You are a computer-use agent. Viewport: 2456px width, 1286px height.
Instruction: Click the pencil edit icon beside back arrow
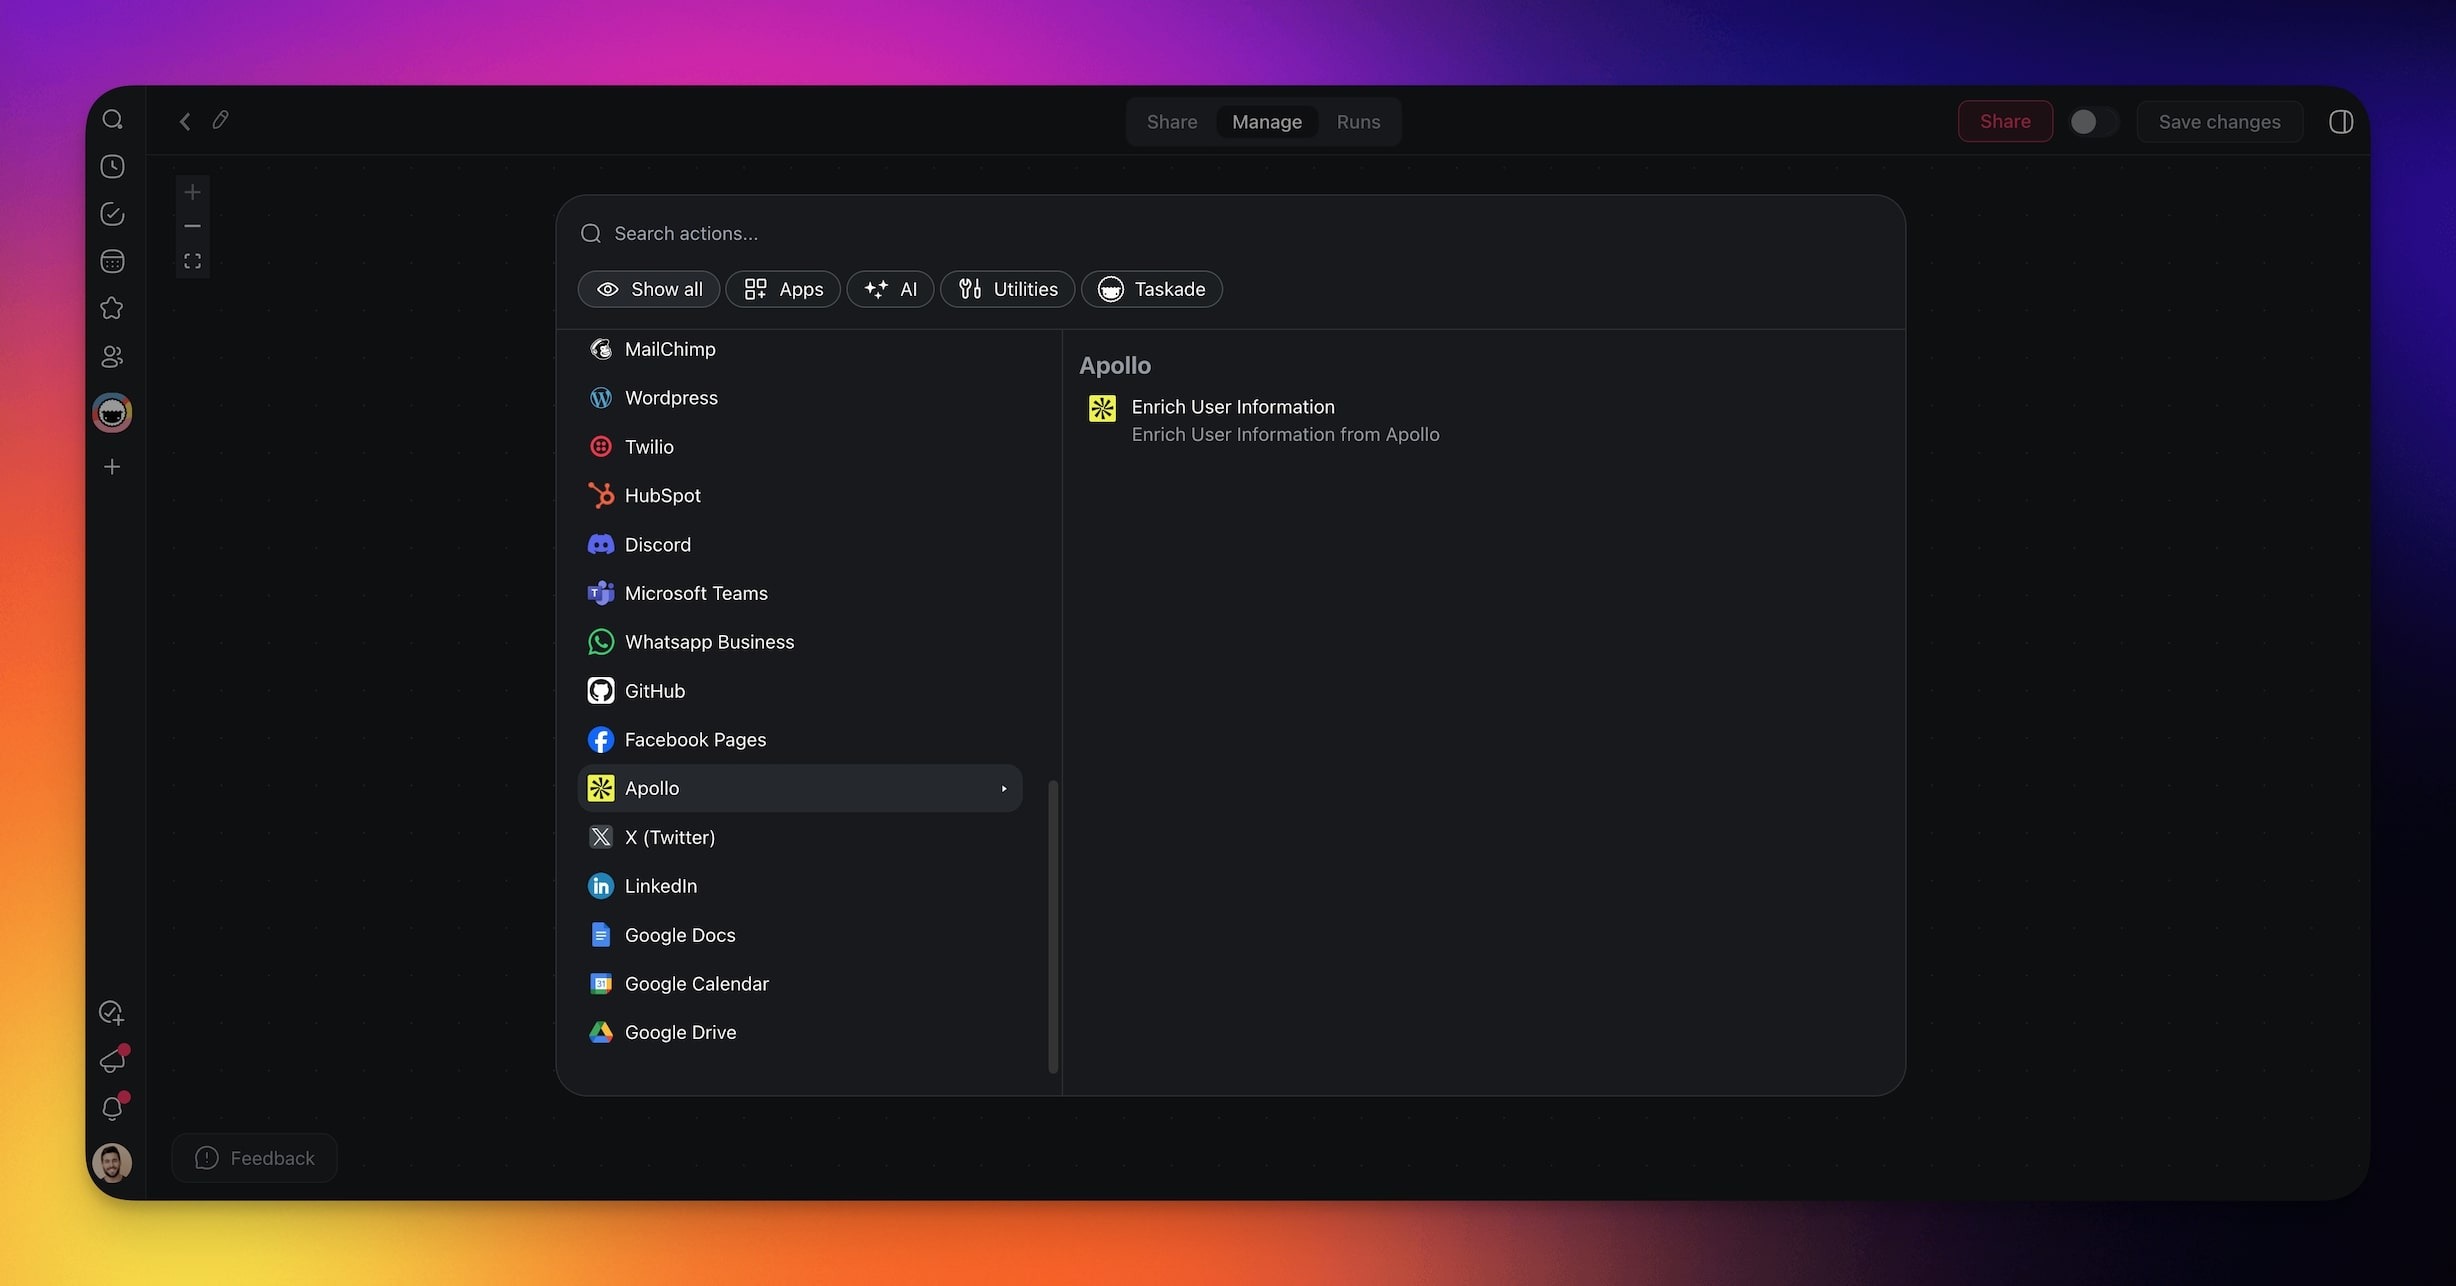pyautogui.click(x=221, y=121)
